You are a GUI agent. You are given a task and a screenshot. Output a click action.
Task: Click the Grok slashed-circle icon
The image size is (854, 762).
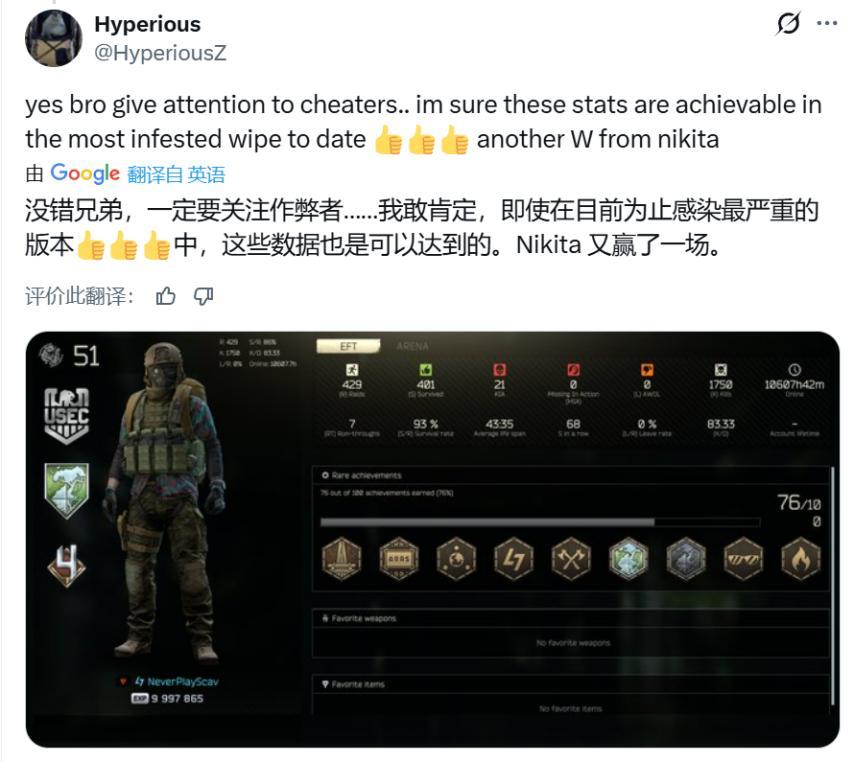point(788,23)
